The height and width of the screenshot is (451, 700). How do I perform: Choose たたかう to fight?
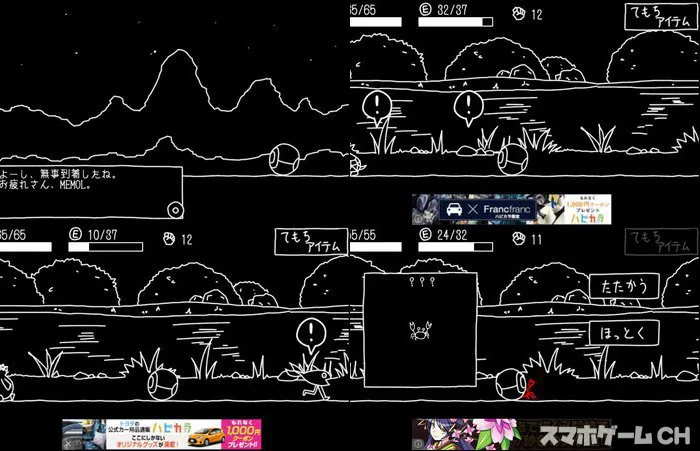624,286
